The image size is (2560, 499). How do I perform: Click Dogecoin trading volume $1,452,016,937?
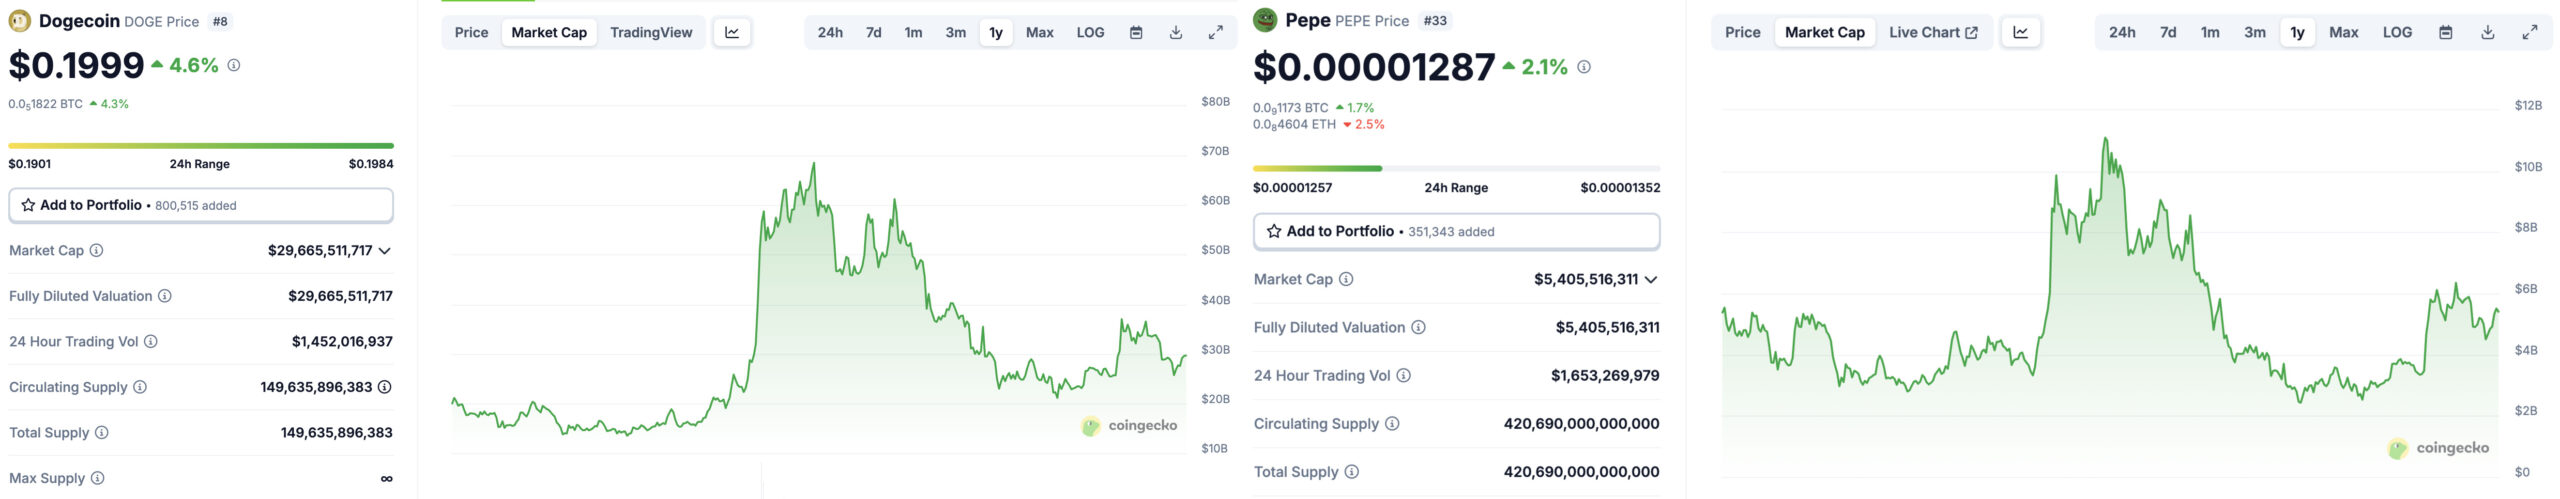(342, 342)
